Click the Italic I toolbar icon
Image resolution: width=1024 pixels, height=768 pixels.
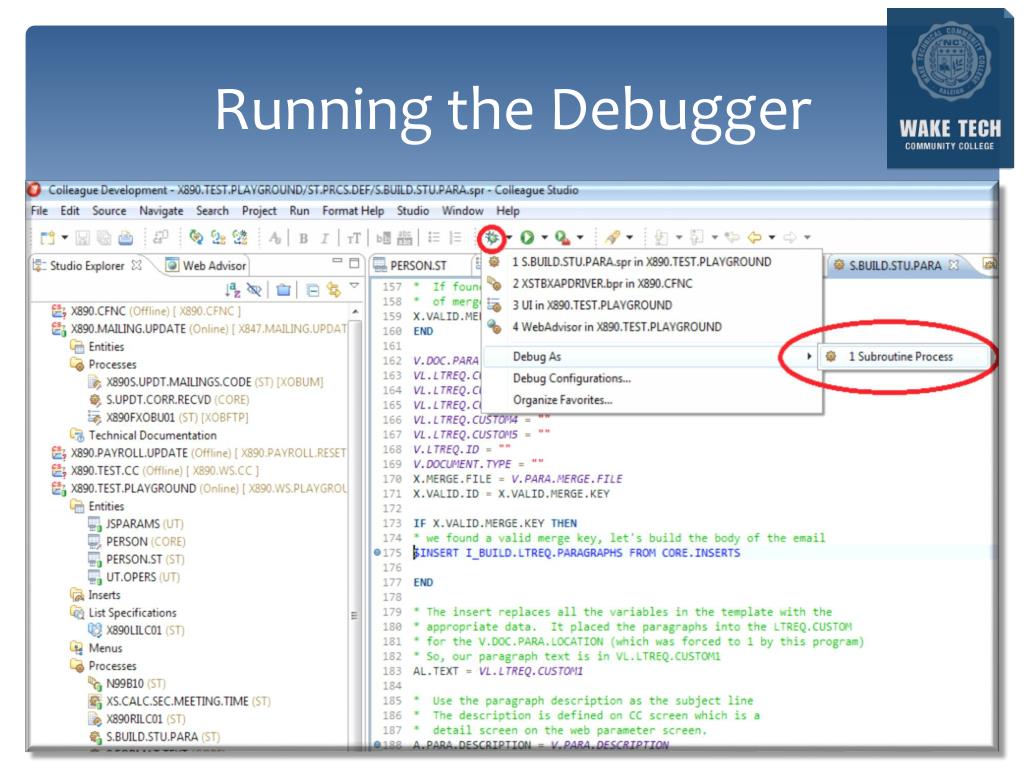325,238
